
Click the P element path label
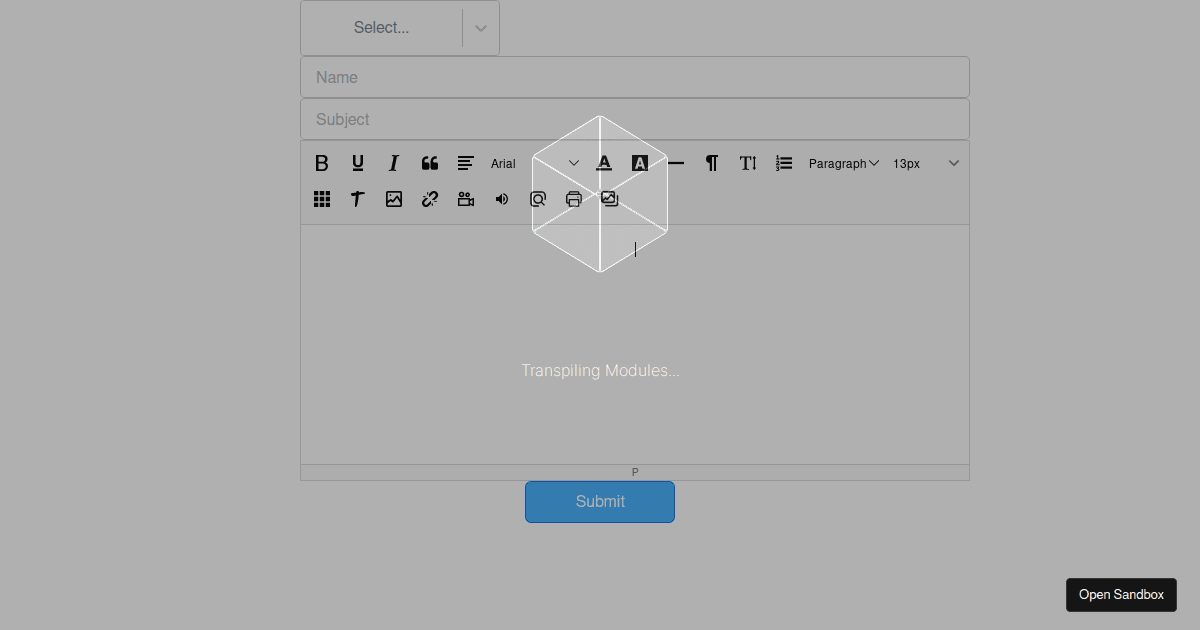[x=635, y=472]
